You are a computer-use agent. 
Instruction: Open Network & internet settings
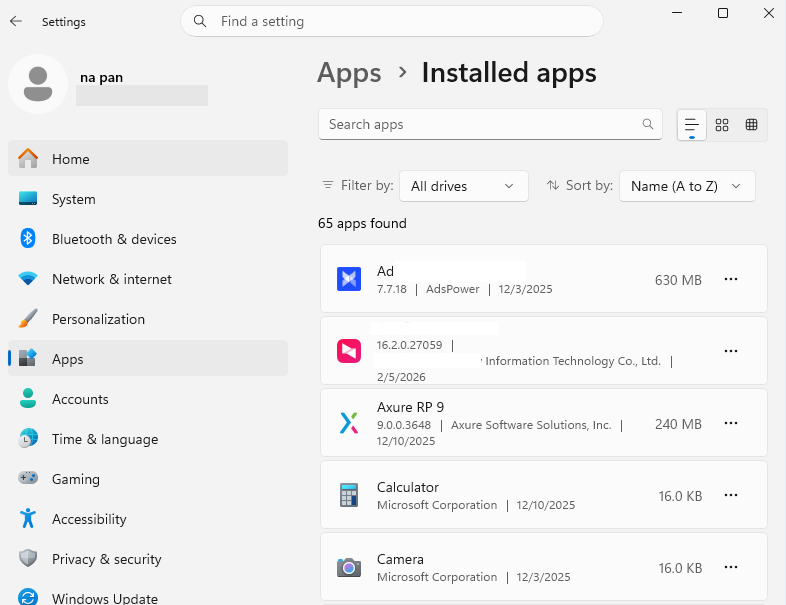click(x=148, y=279)
